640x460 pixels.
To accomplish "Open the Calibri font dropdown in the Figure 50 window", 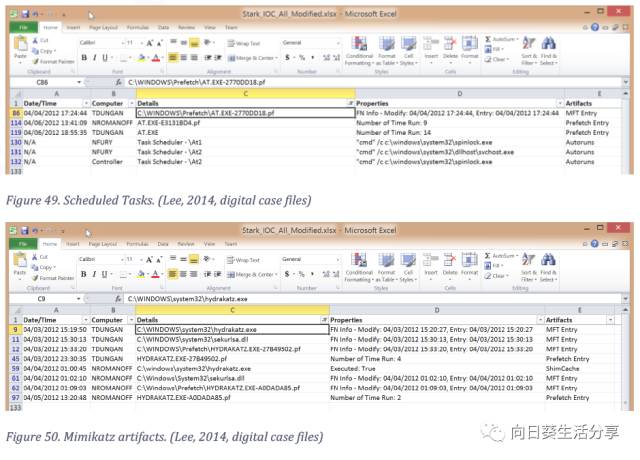I will pos(122,259).
